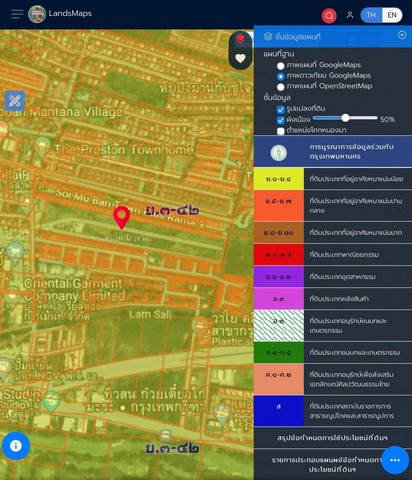Adjust the city plan opacity slider
The width and height of the screenshot is (412, 480).
click(345, 118)
